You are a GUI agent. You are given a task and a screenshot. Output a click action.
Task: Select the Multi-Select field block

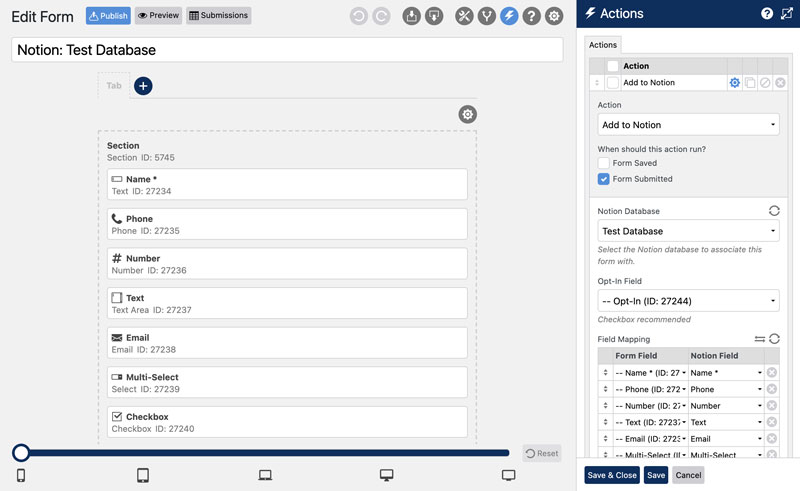click(x=287, y=382)
